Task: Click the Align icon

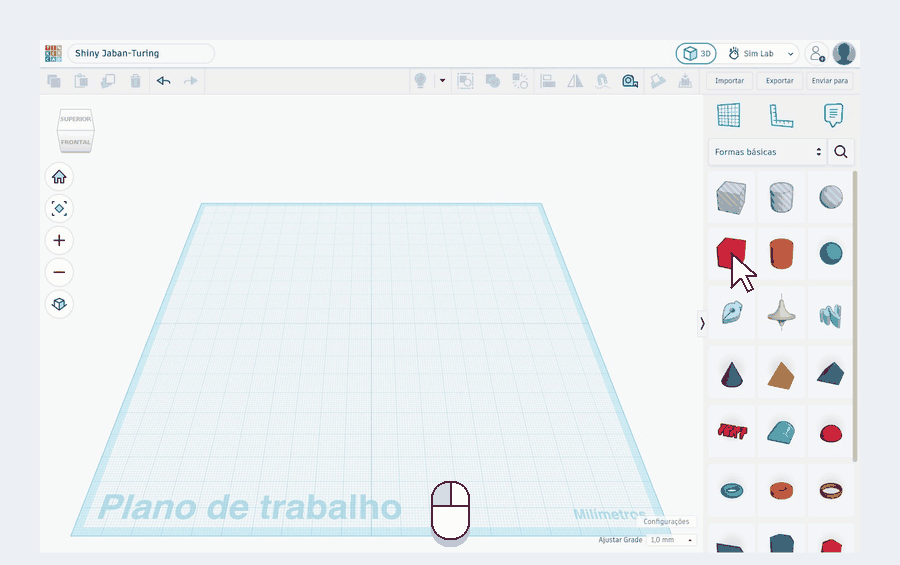Action: coord(548,81)
